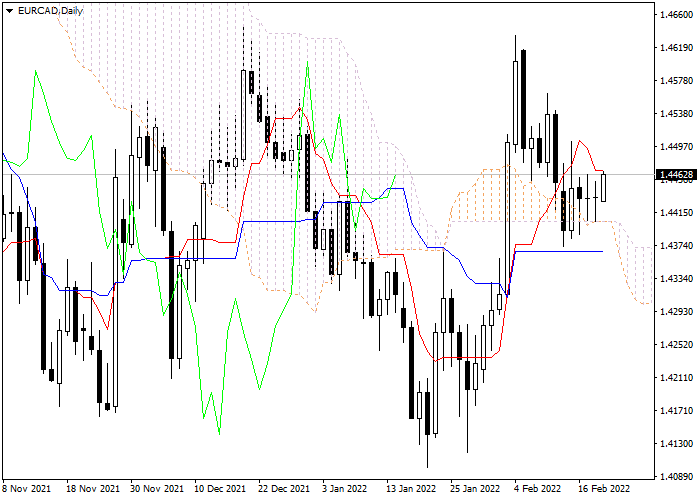Click price axis value 1.46190
The width and height of the screenshot is (700, 500).
click(676, 48)
